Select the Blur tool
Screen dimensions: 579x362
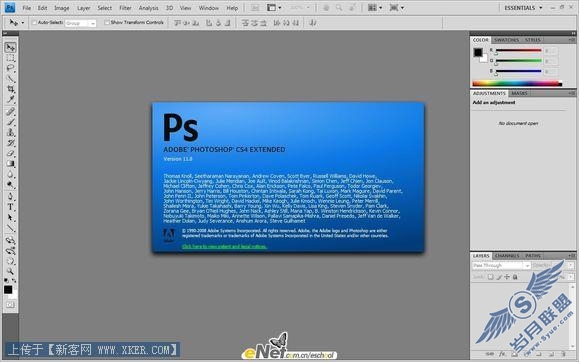(x=10, y=174)
